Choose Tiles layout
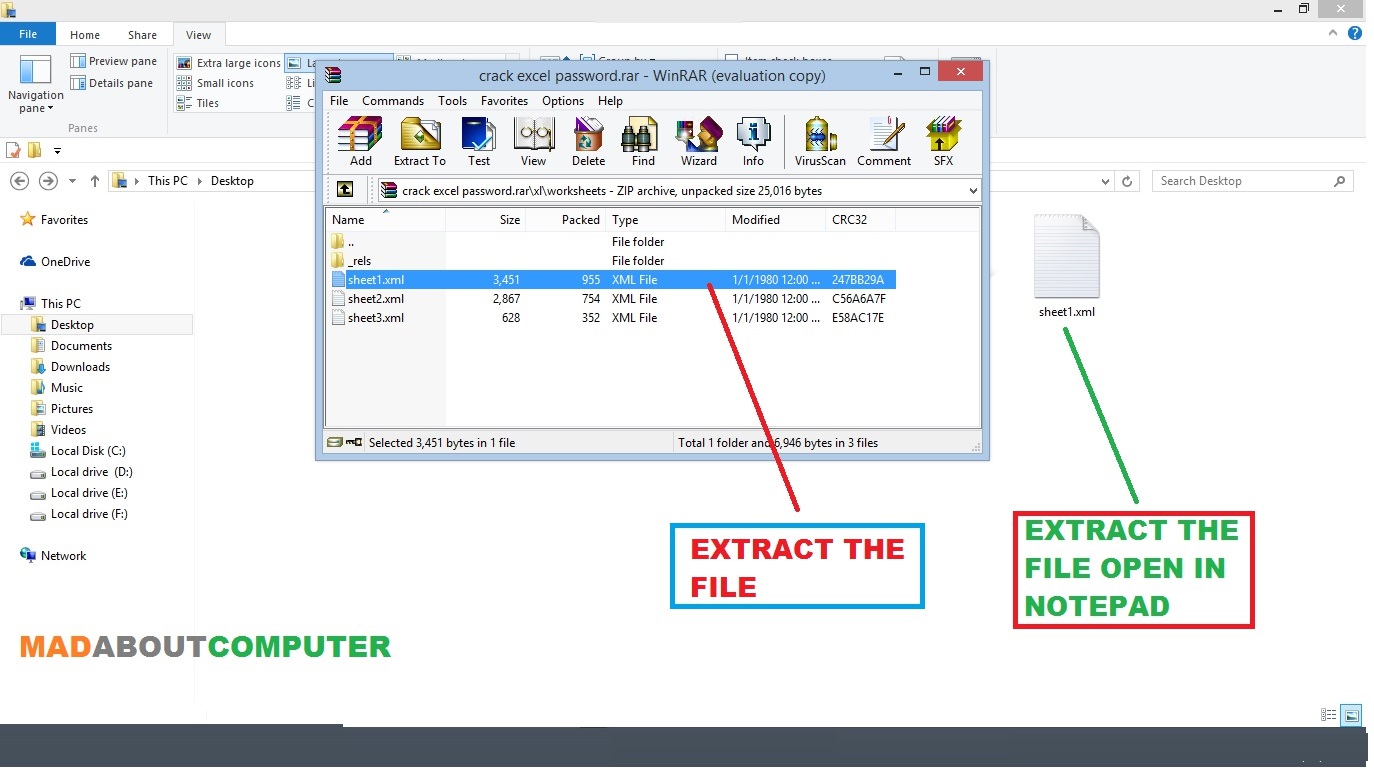Screen dimensions: 1374x777 tap(198, 103)
